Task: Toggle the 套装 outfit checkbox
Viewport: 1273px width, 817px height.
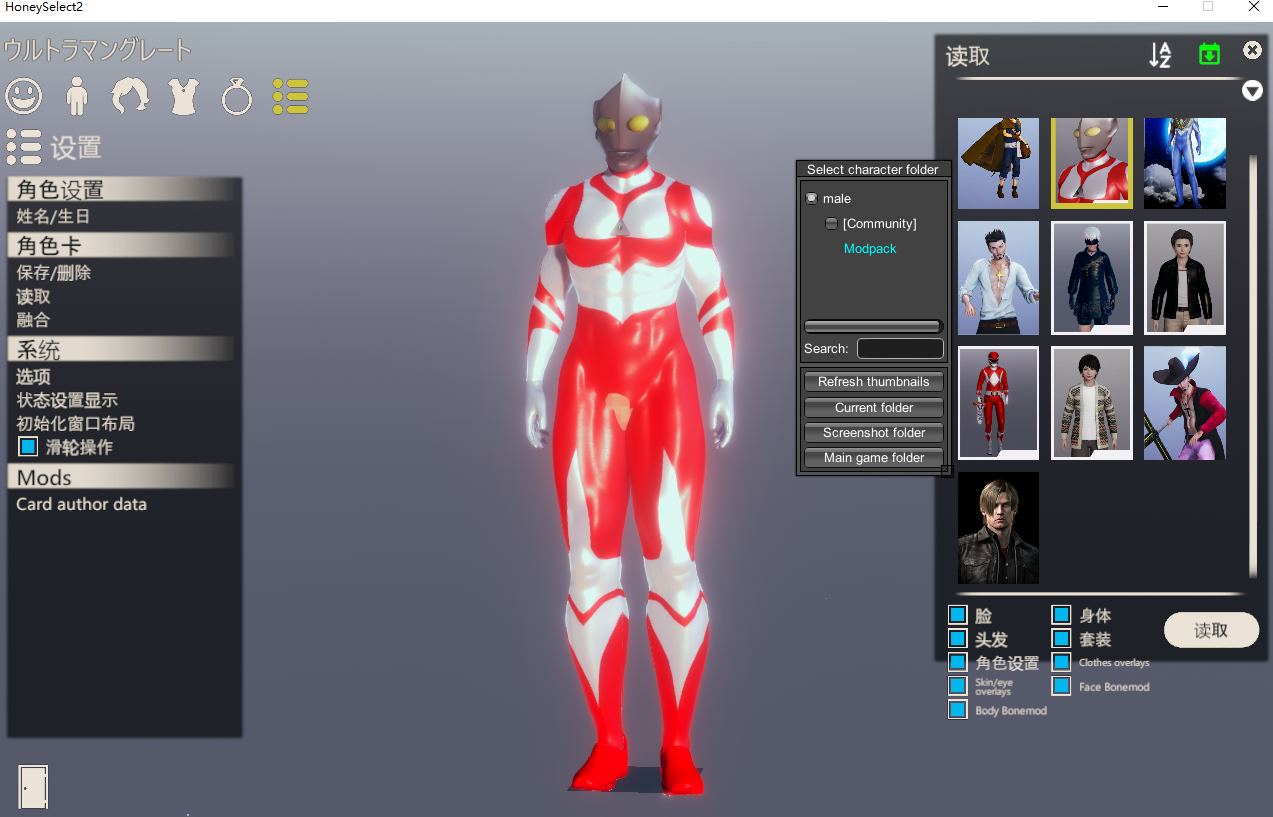Action: pyautogui.click(x=1061, y=639)
